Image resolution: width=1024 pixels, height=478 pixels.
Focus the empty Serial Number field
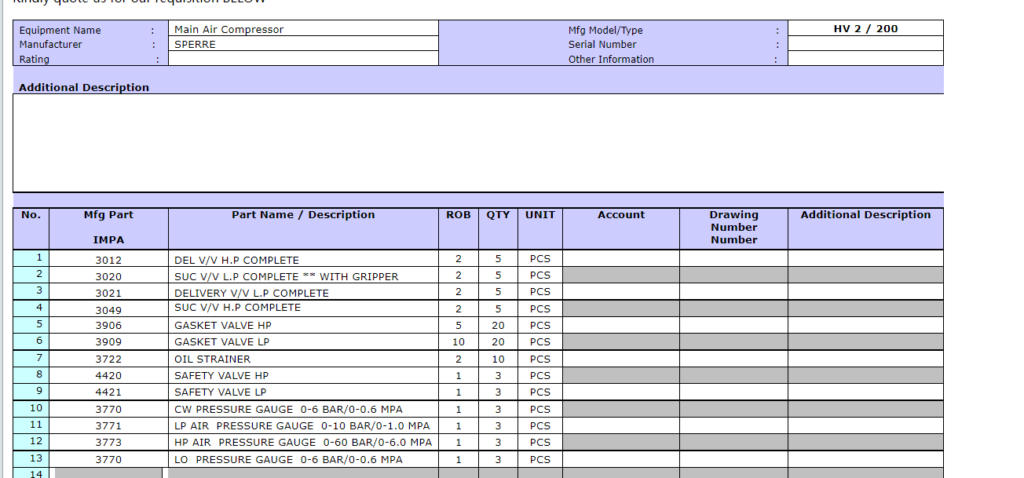(865, 44)
